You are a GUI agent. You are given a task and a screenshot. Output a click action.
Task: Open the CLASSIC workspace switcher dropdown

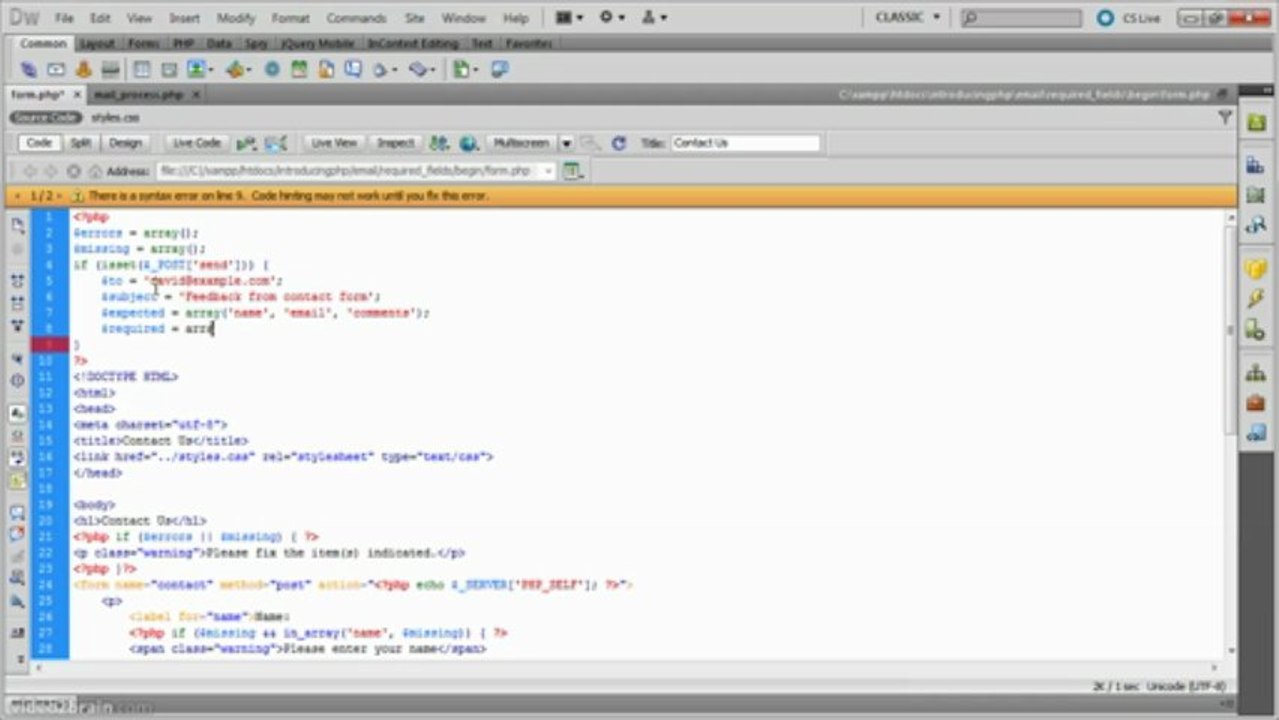(x=907, y=17)
